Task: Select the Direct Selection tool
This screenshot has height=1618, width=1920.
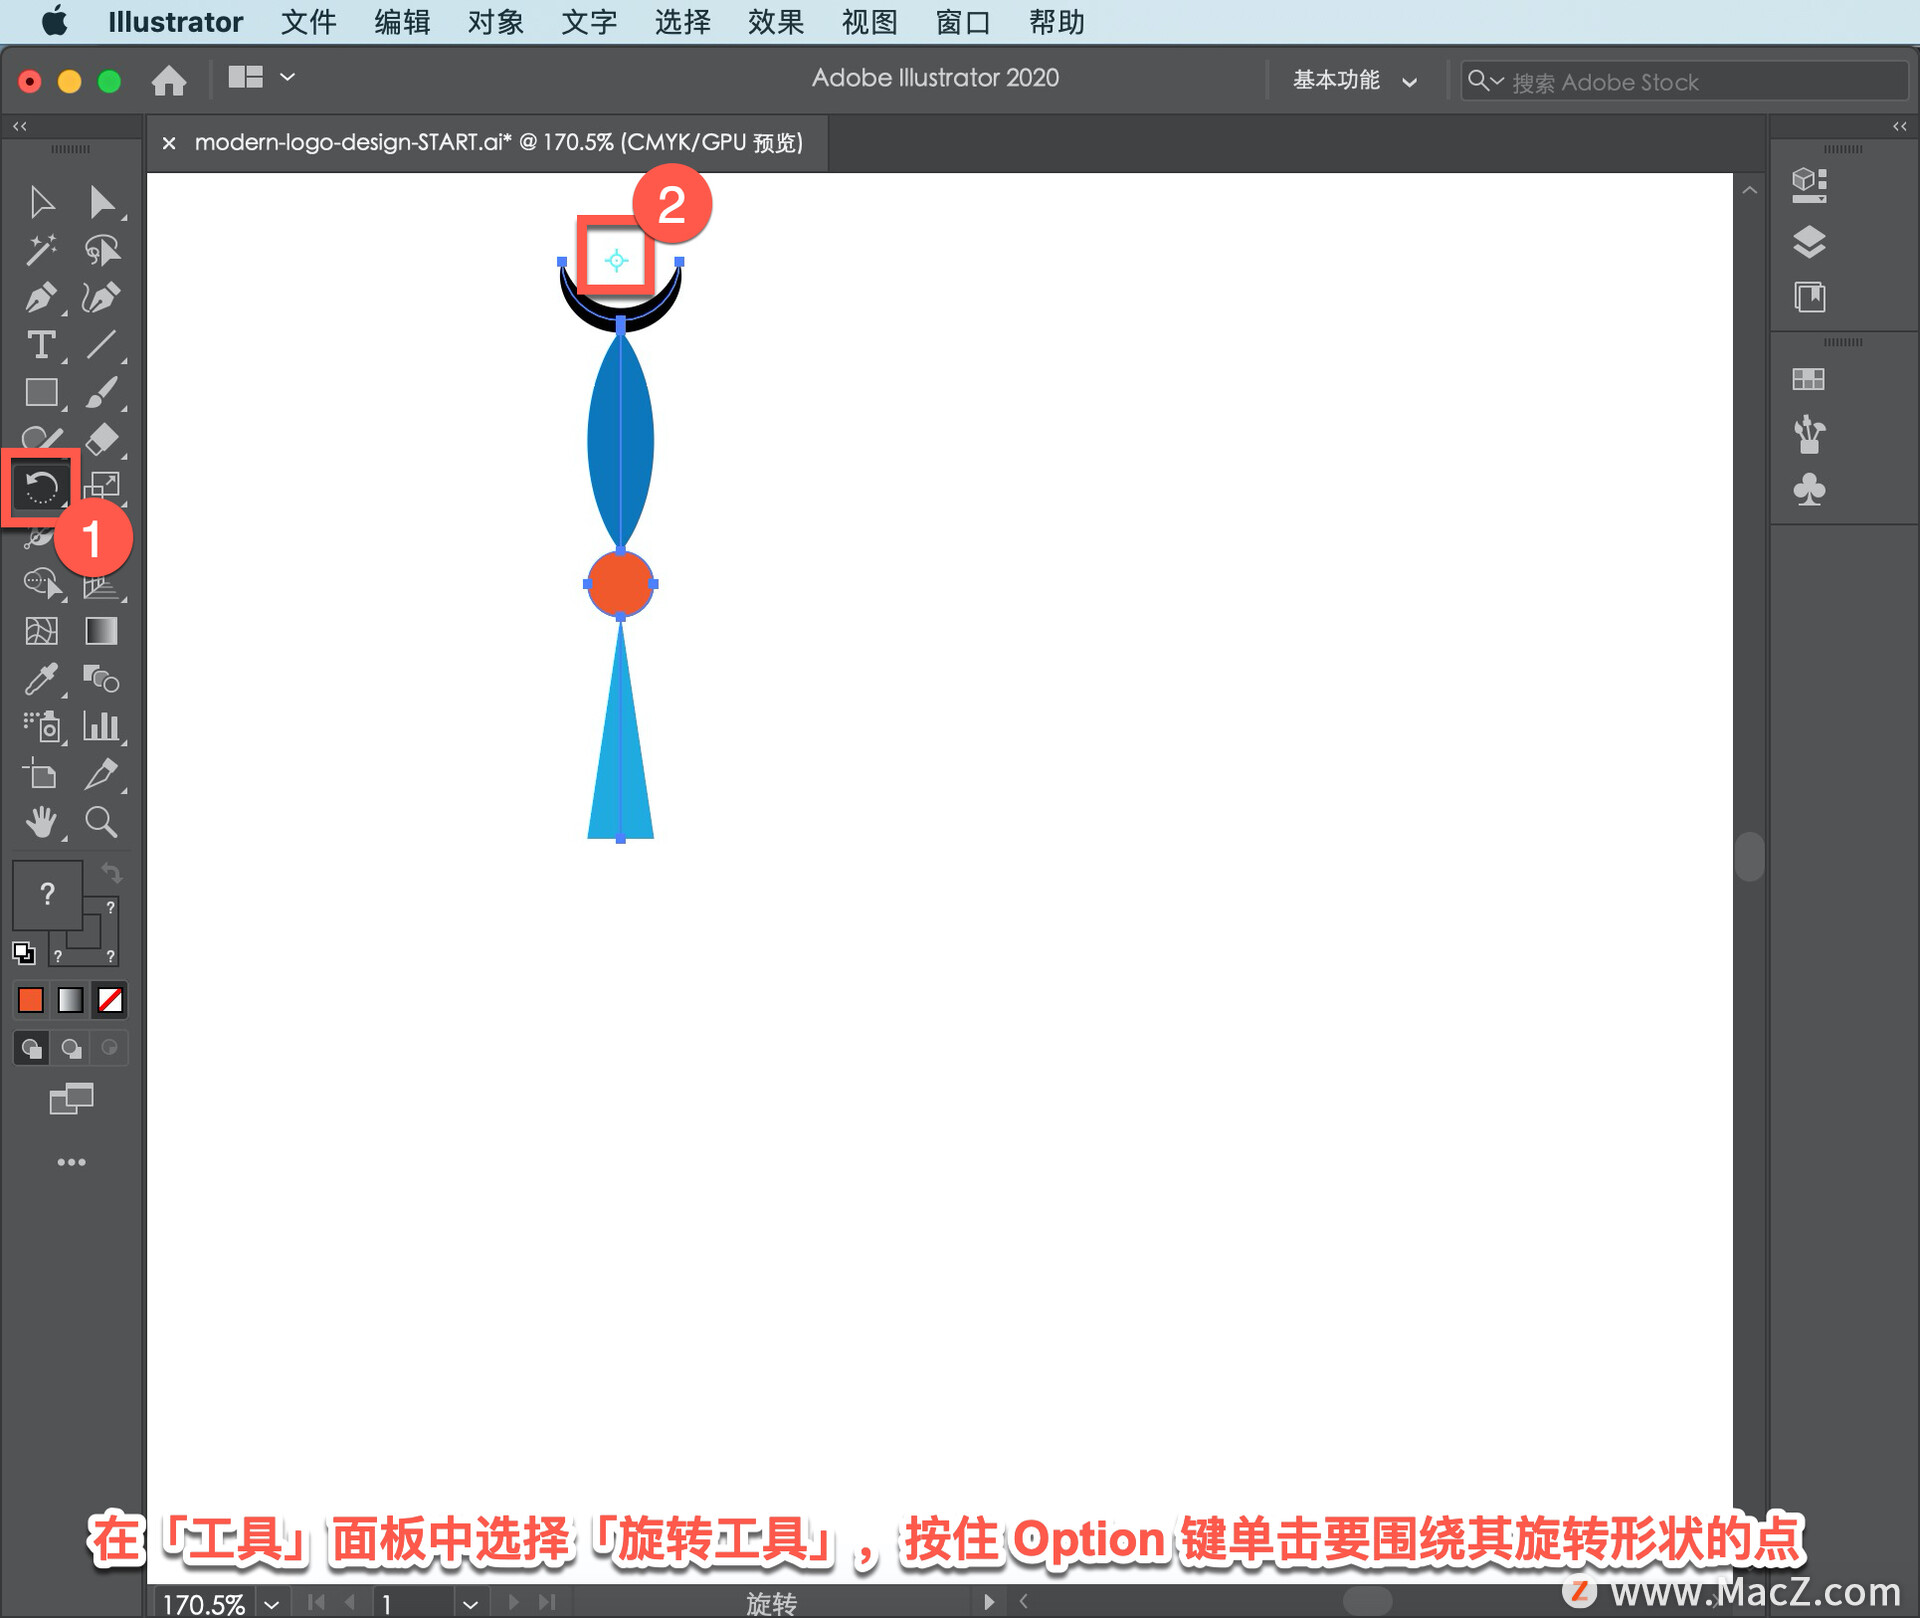Action: pos(101,202)
